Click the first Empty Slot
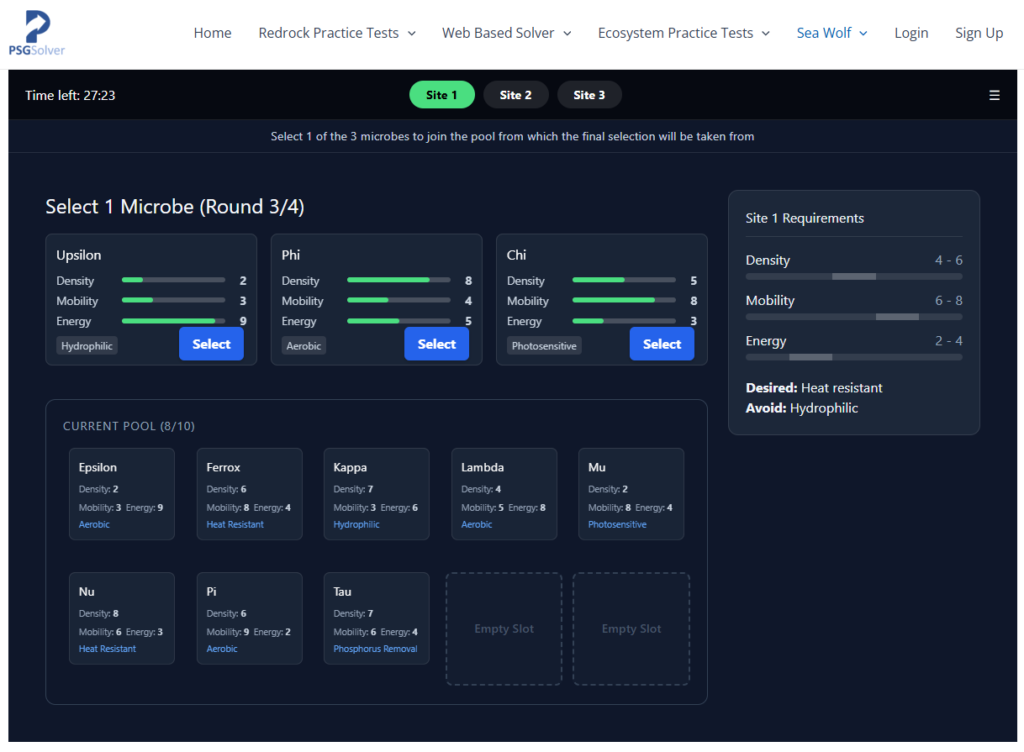Screen dimensions: 1024x752 click(x=504, y=629)
